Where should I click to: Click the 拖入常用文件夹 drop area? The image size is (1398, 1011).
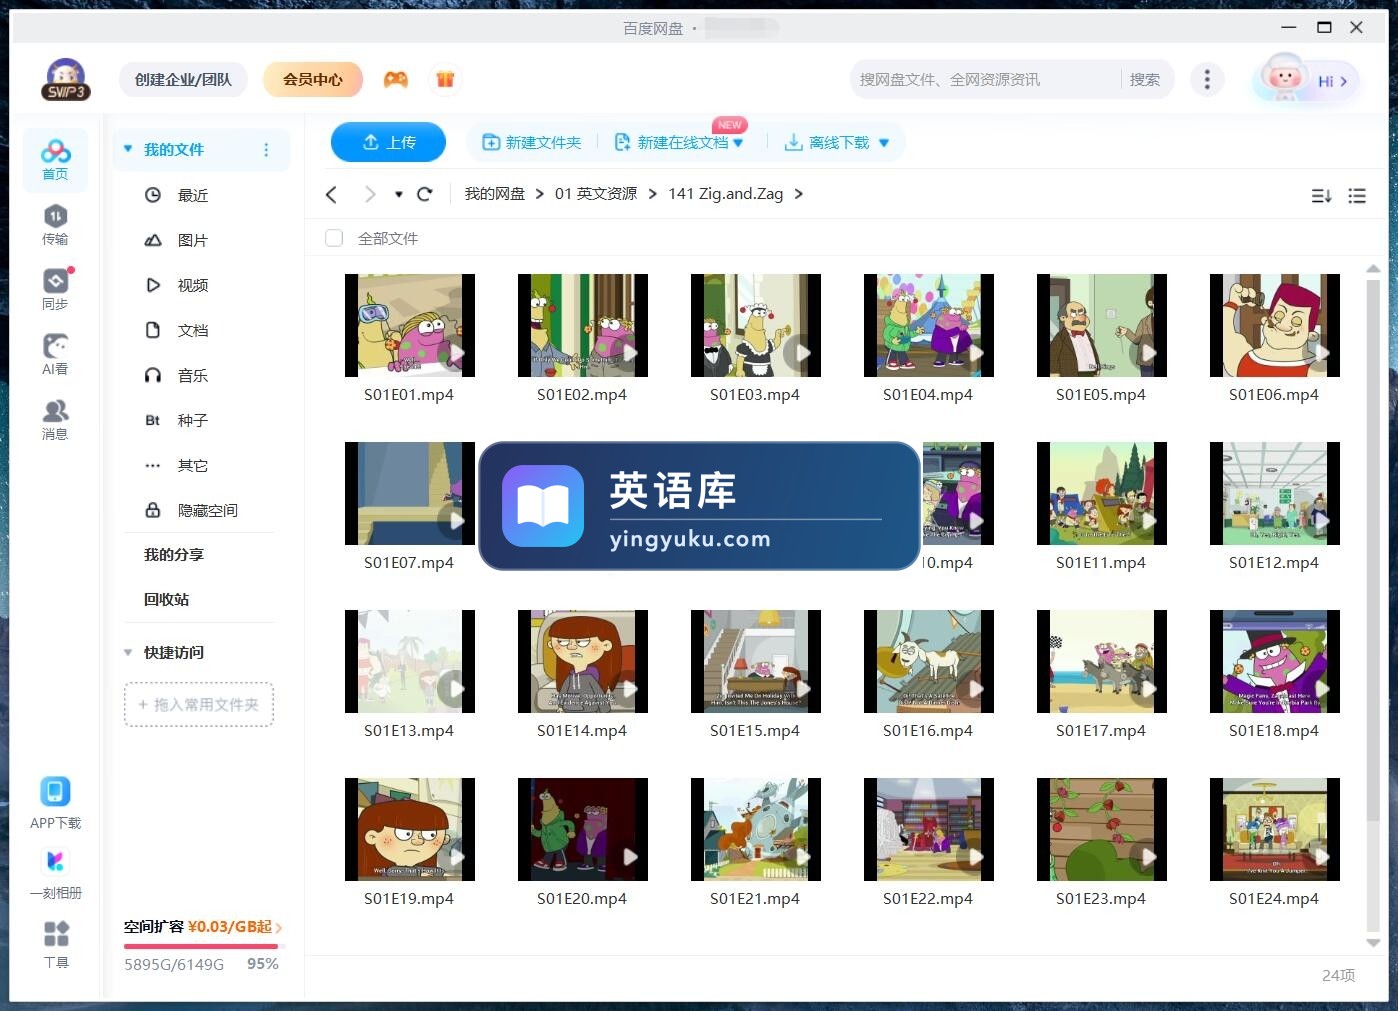coord(199,704)
